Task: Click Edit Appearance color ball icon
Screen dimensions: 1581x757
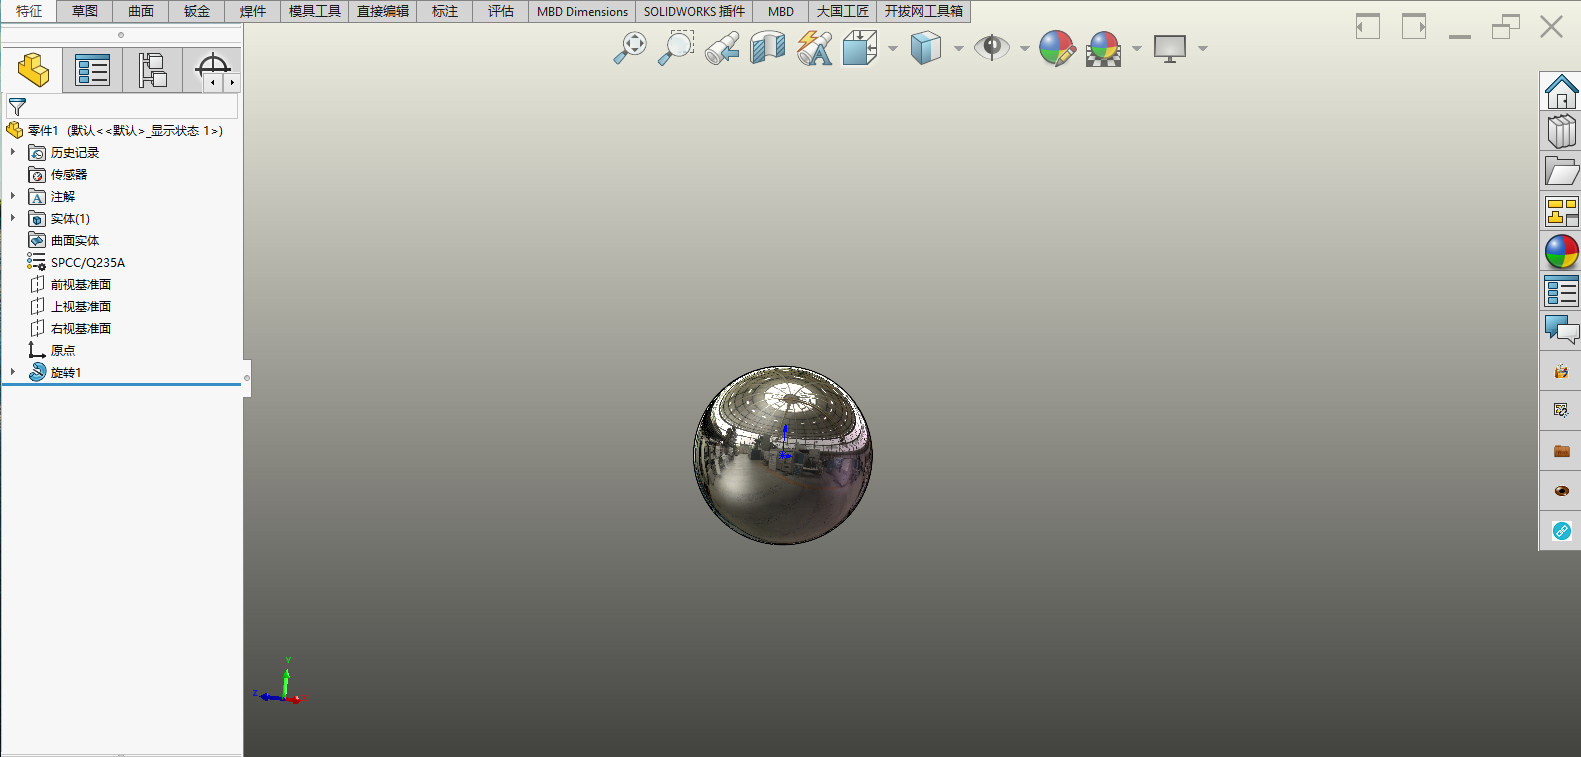Action: click(x=1057, y=47)
